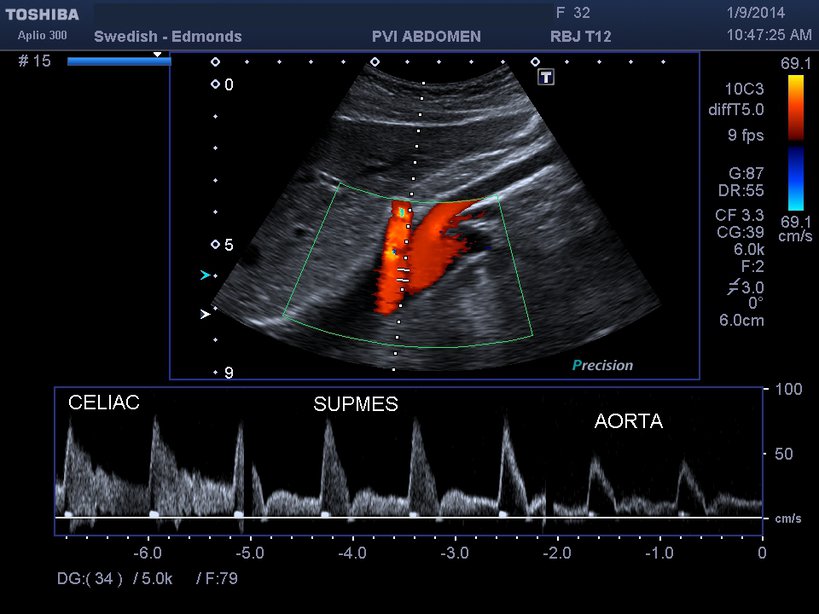
Task: Click the blue color velocity scale bar
Action: 795,178
